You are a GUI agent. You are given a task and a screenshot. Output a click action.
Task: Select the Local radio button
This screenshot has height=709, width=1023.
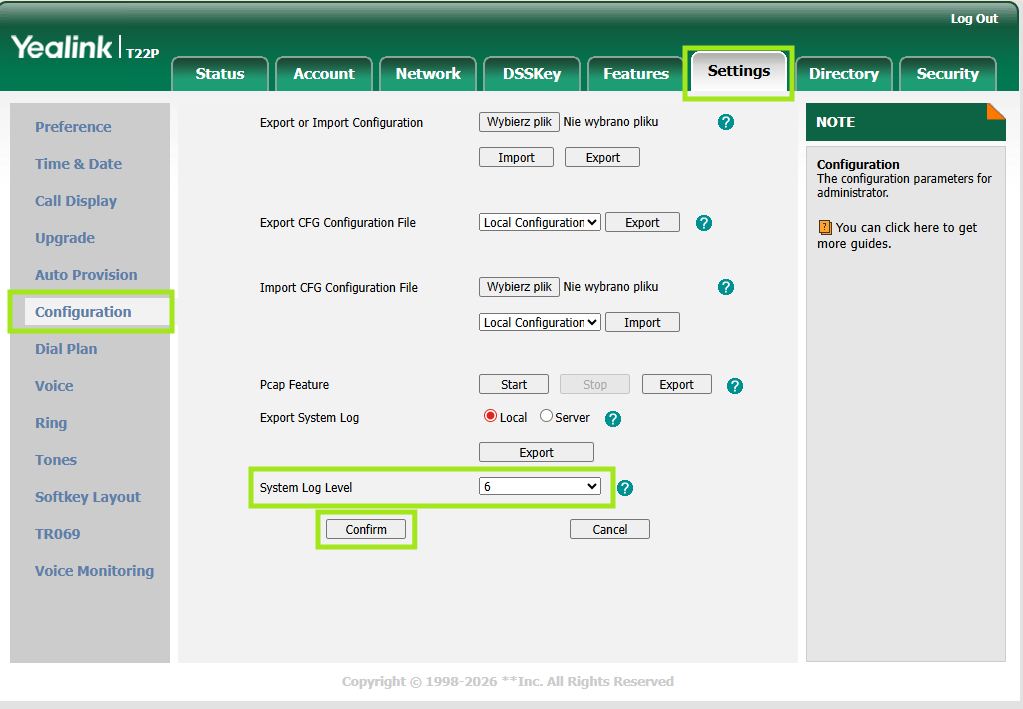click(x=490, y=416)
